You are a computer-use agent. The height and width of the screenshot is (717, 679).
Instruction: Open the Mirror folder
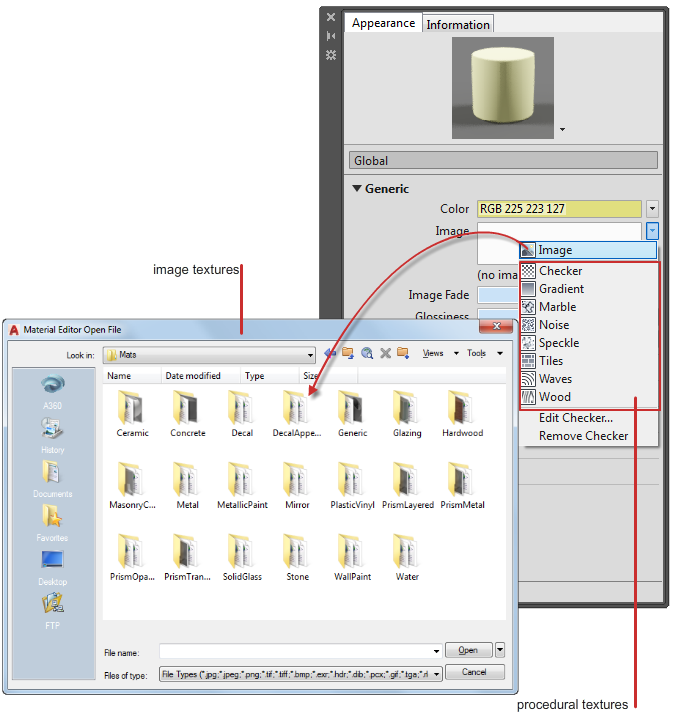(297, 486)
